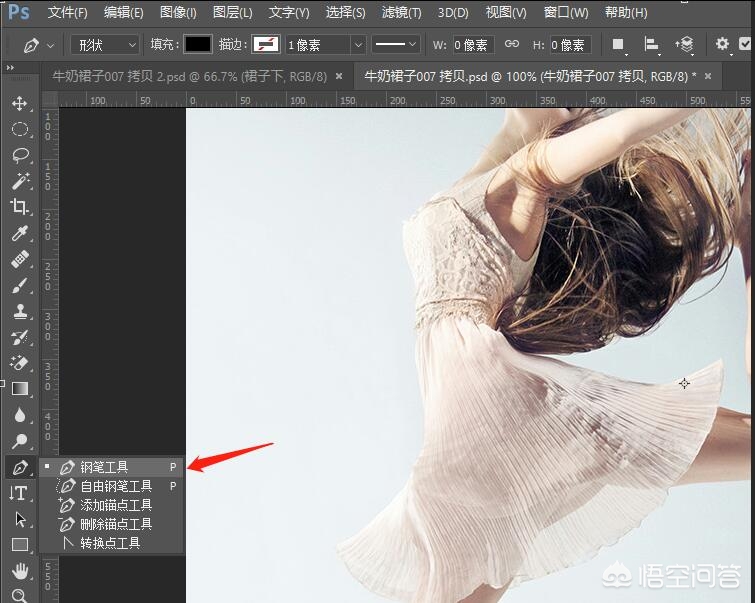
Task: Select the Elliptical Marquee tool
Action: 19,129
